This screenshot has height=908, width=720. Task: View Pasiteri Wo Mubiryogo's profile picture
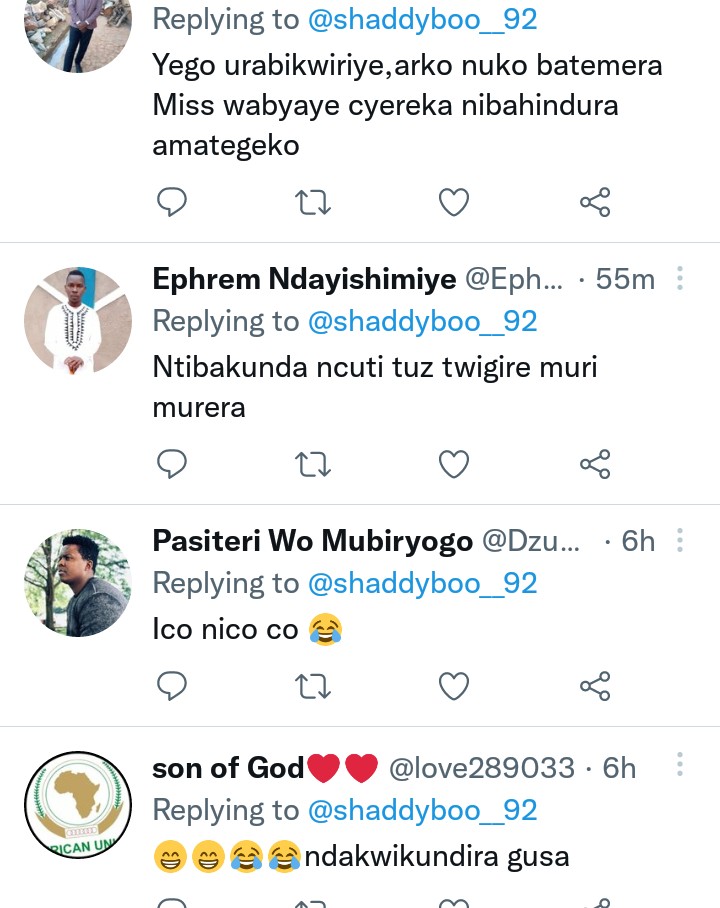click(78, 583)
